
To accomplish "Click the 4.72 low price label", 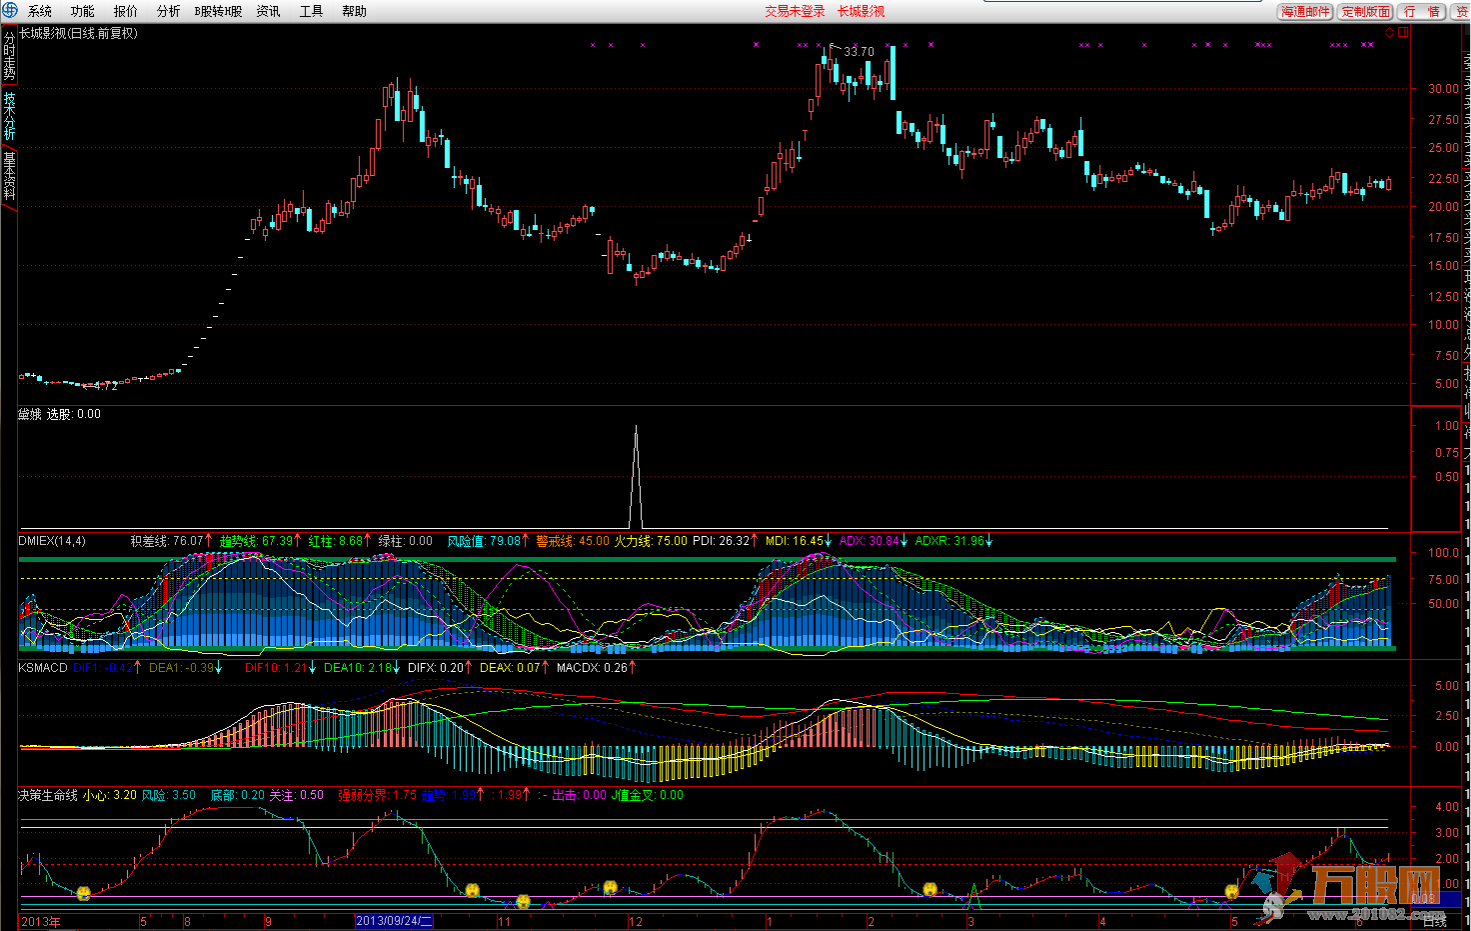I will point(106,385).
